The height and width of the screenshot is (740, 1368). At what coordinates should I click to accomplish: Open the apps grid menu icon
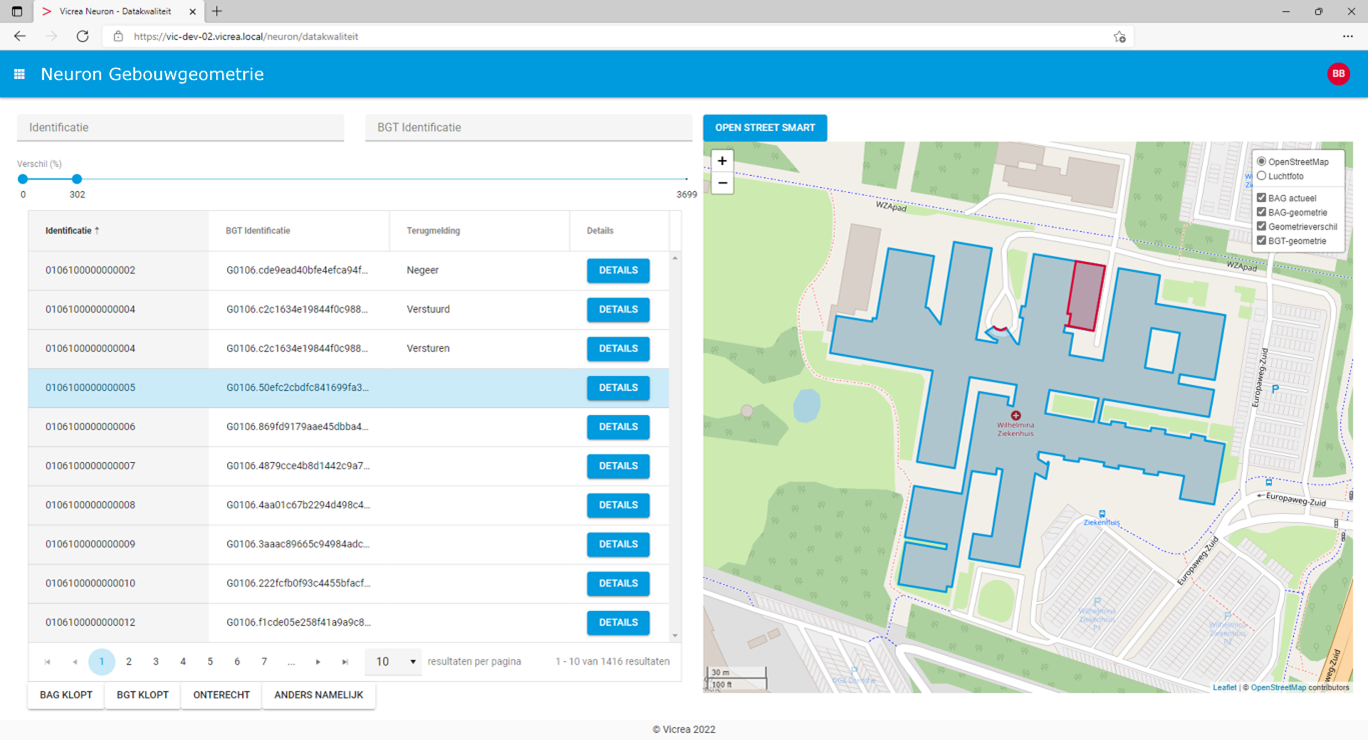[19, 74]
